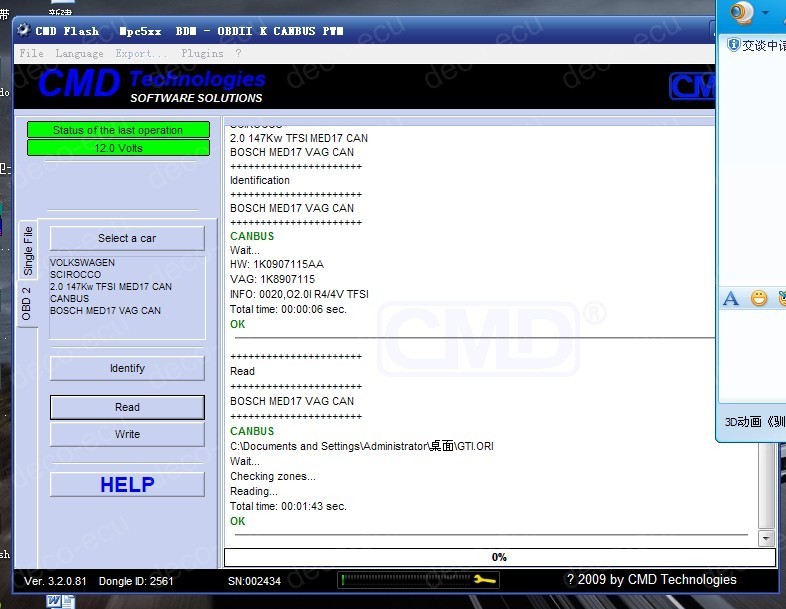
Task: Click the smiley emoticon icon in chat window
Action: pos(759,298)
